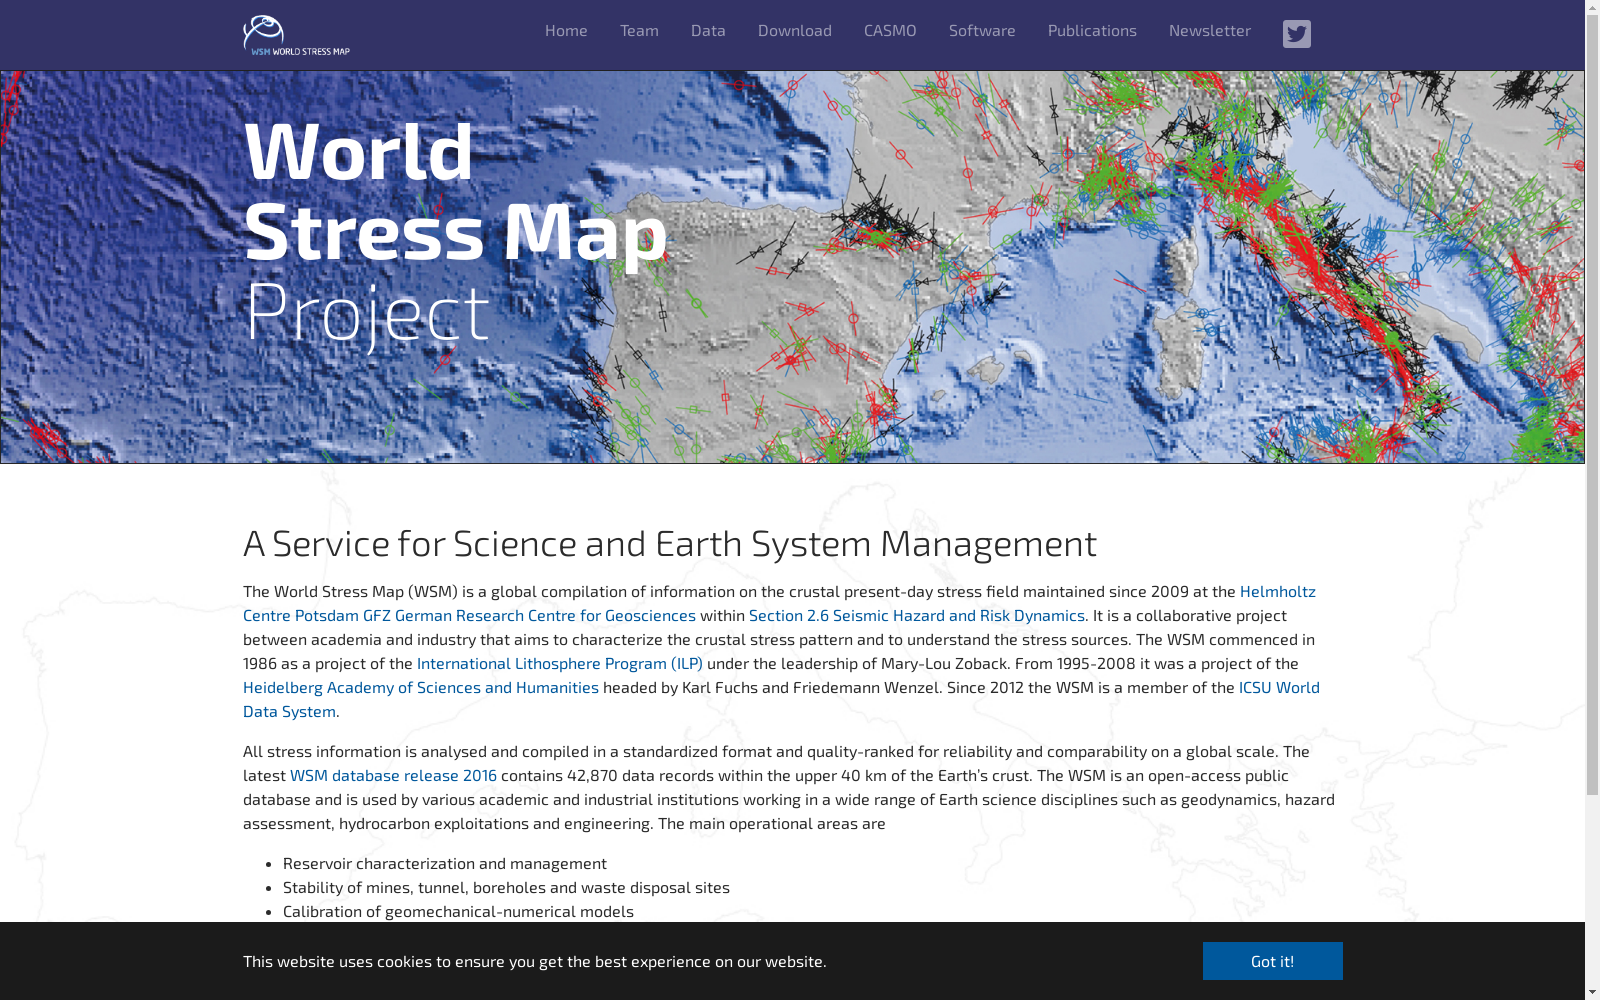The height and width of the screenshot is (1000, 1600).
Task: Open the Twitter icon in the navbar
Action: point(1297,33)
